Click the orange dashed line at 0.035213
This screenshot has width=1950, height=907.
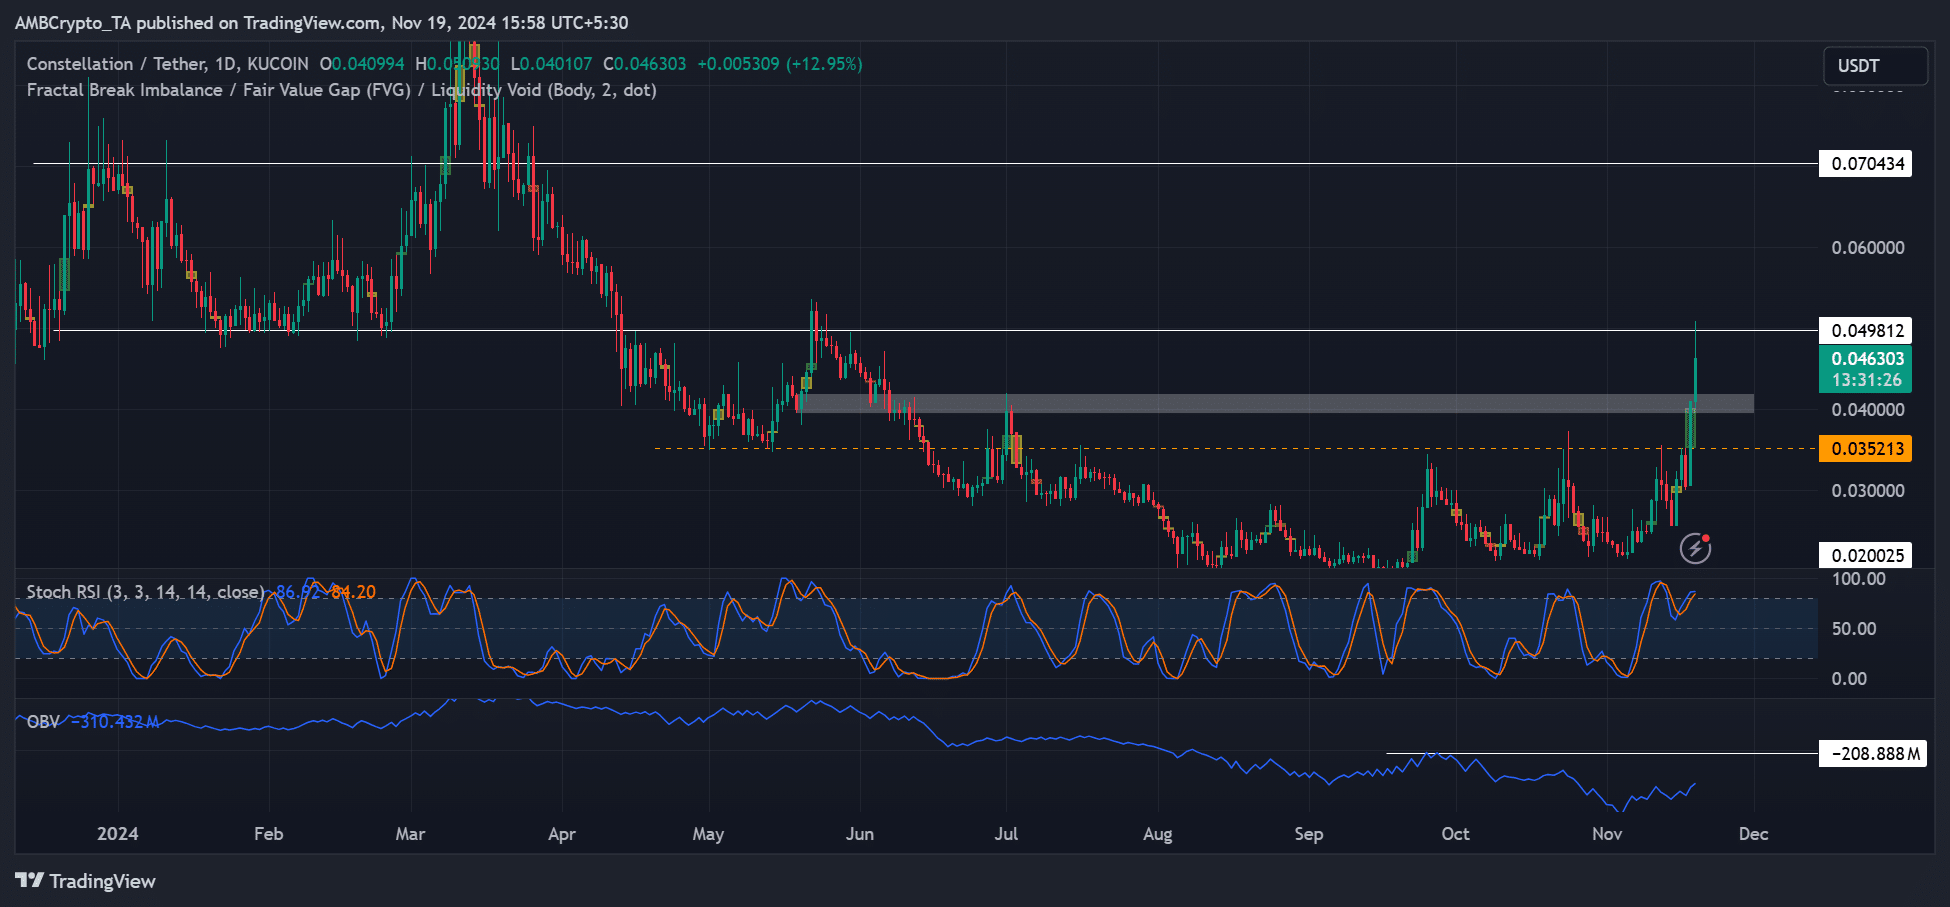1235,448
